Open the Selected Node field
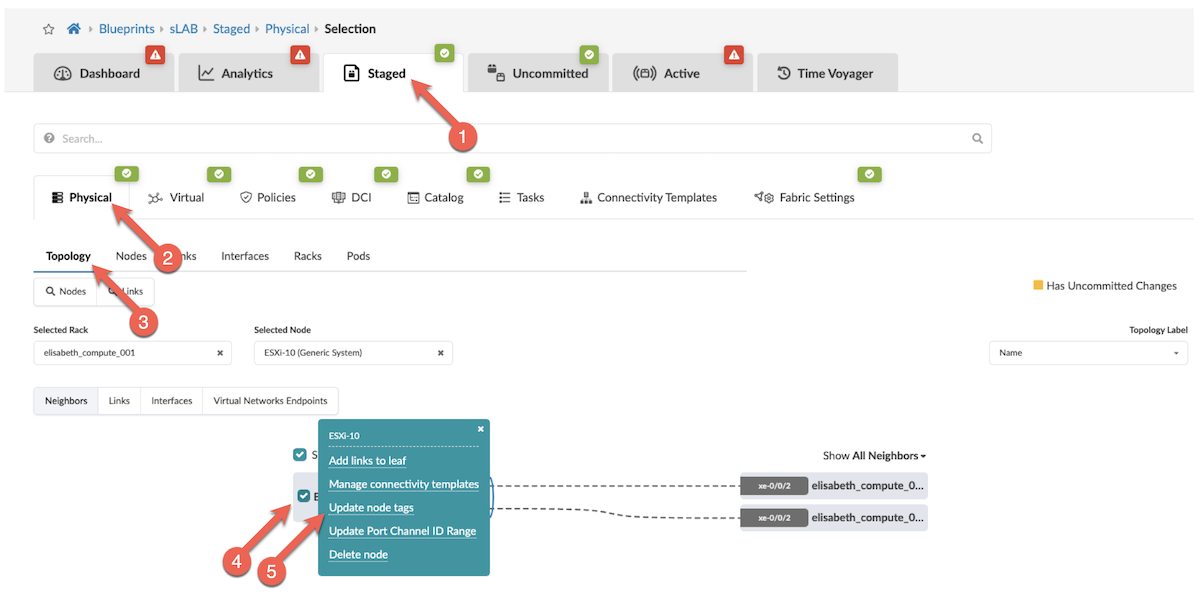This screenshot has width=1200, height=599. [353, 353]
